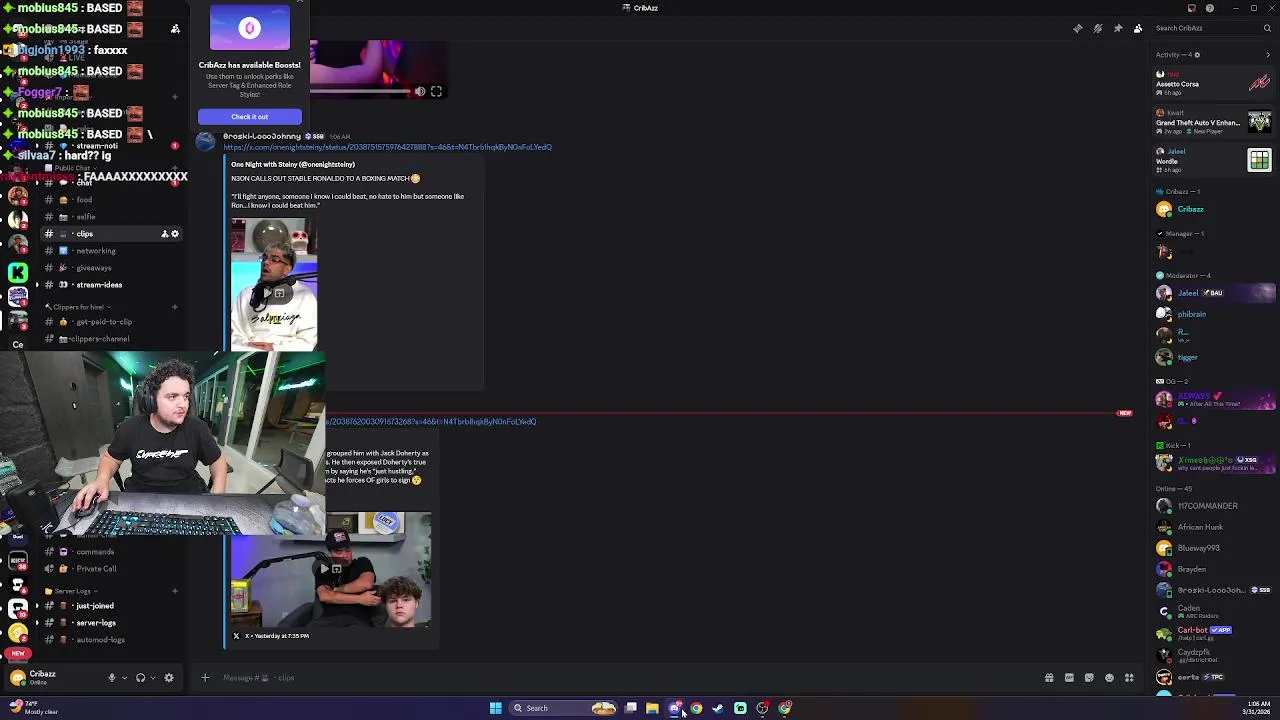Open member 117COMMANDER's profile
The width and height of the screenshot is (1280, 720).
[1214, 506]
